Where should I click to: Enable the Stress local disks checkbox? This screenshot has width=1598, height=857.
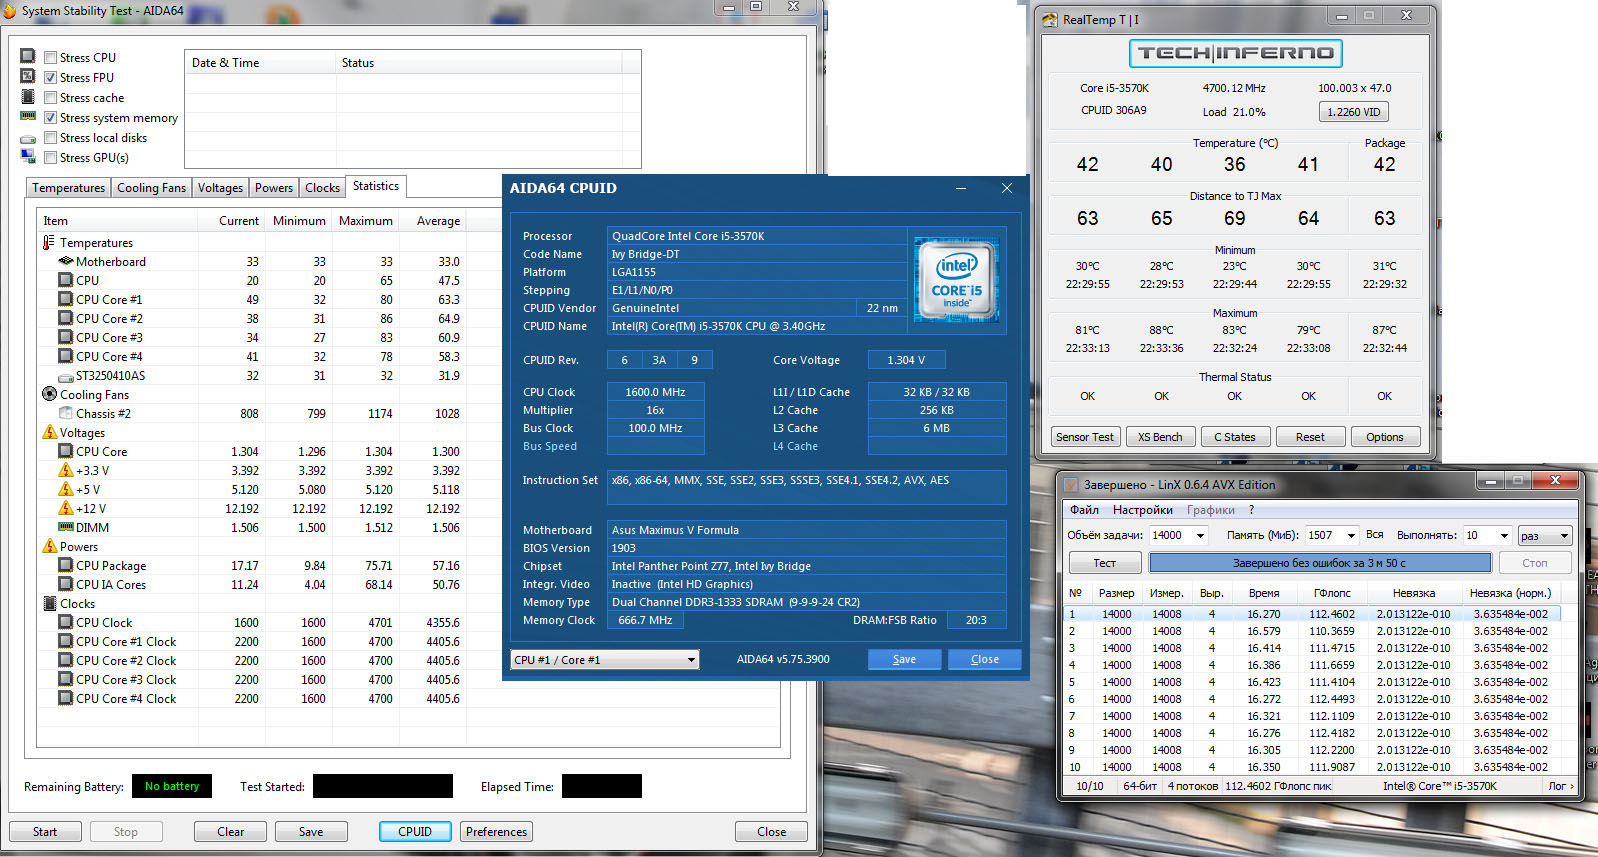pos(50,138)
